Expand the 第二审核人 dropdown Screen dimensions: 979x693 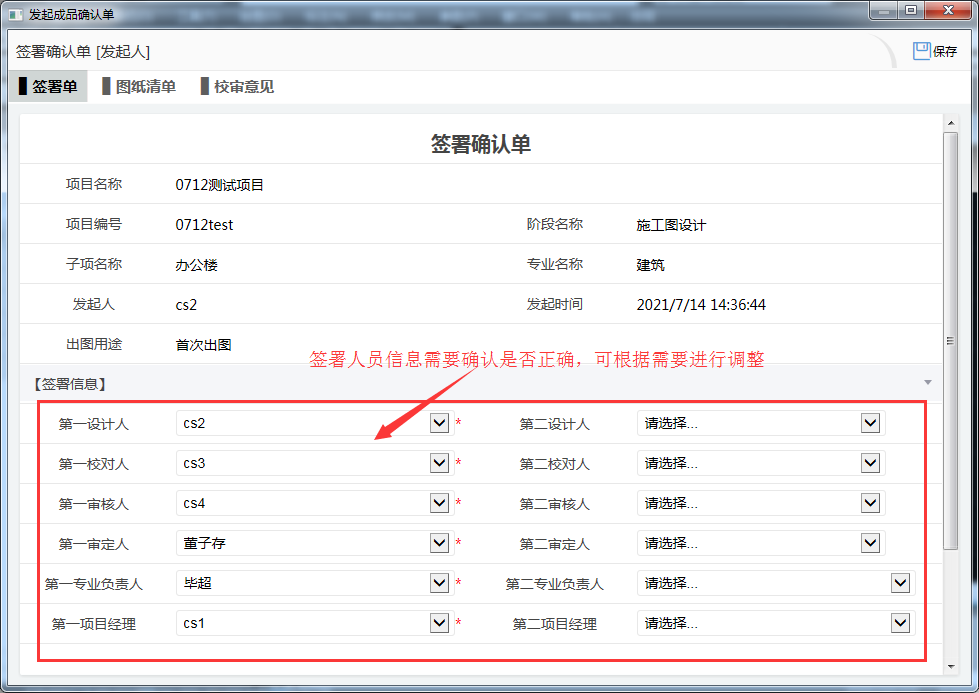[x=870, y=503]
